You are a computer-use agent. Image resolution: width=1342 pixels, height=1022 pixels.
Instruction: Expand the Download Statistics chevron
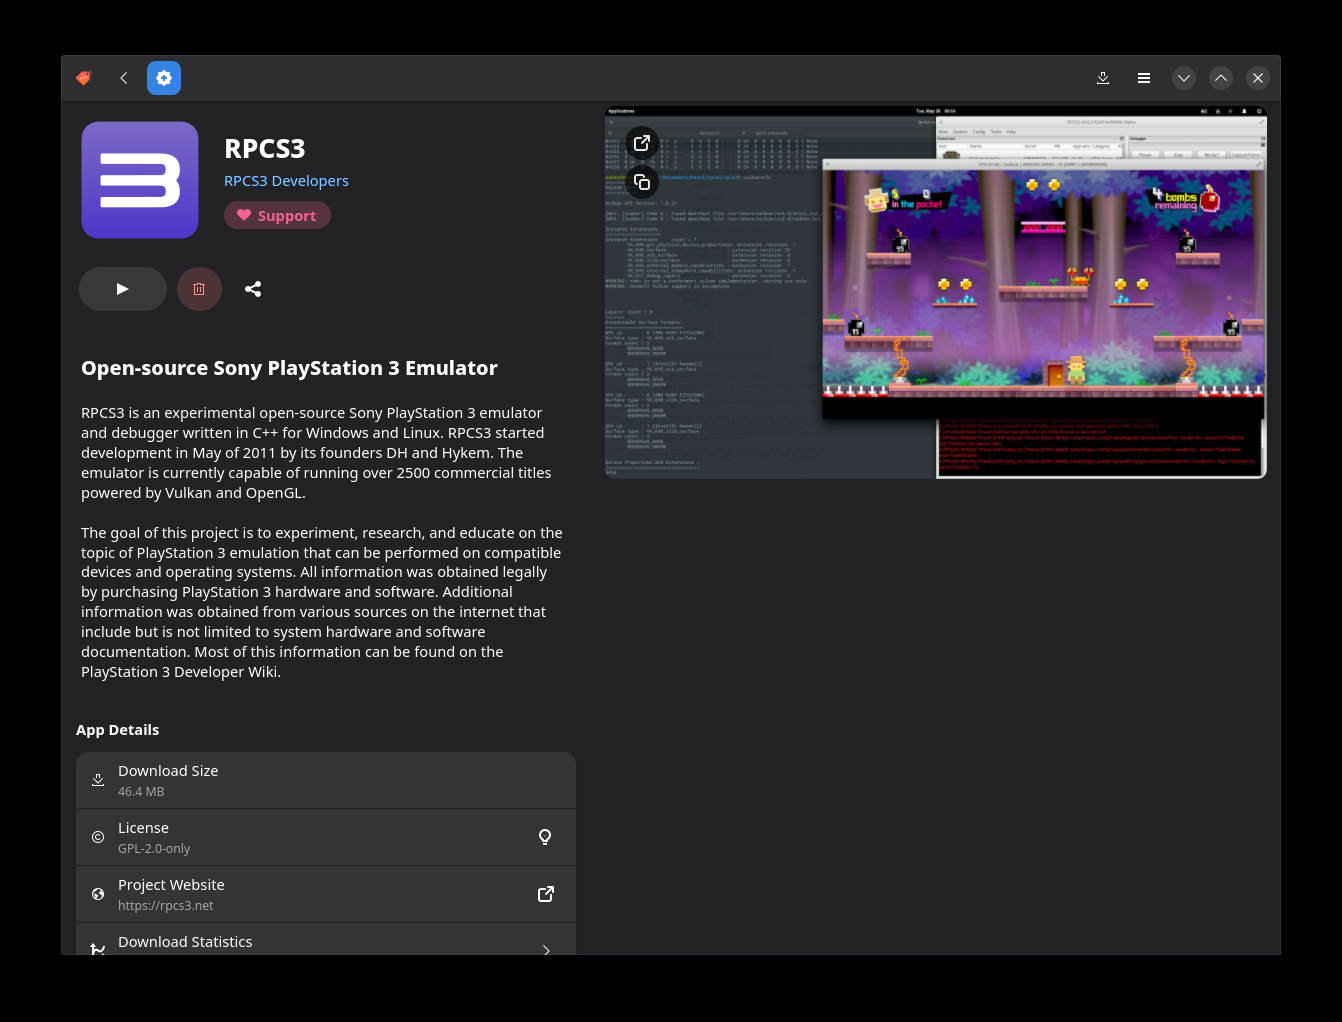point(546,950)
